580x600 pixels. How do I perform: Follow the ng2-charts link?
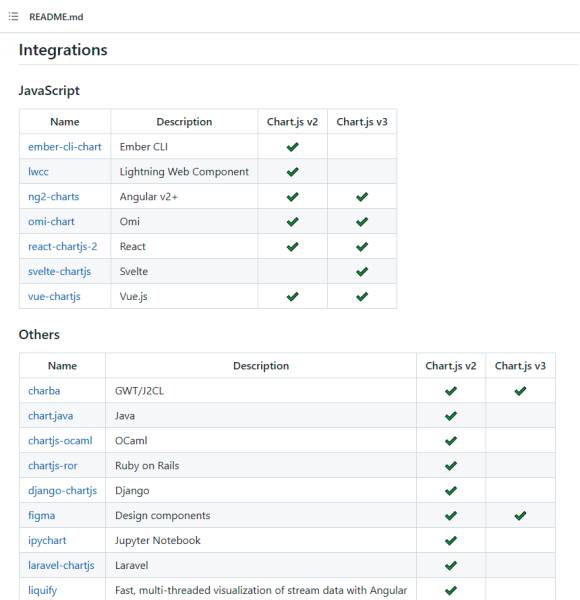click(x=54, y=197)
